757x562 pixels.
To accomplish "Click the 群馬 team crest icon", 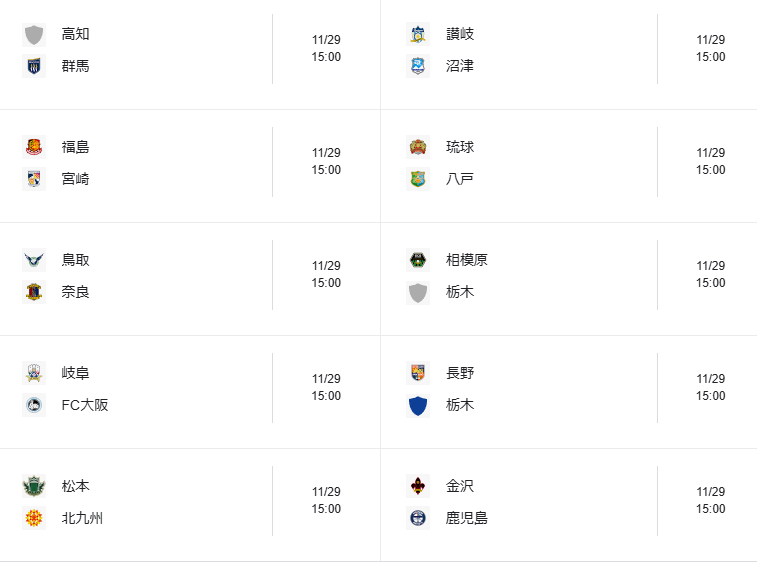I will pyautogui.click(x=34, y=67).
